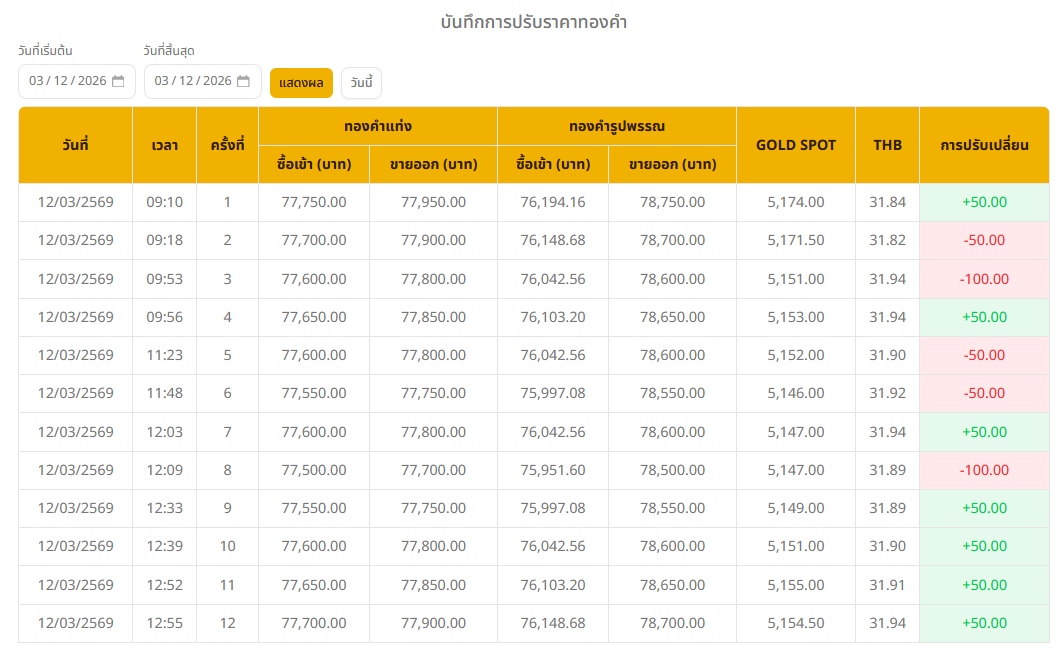Viewport: 1064px width, 654px height.
Task: Click the เวลา column header
Action: (x=164, y=145)
